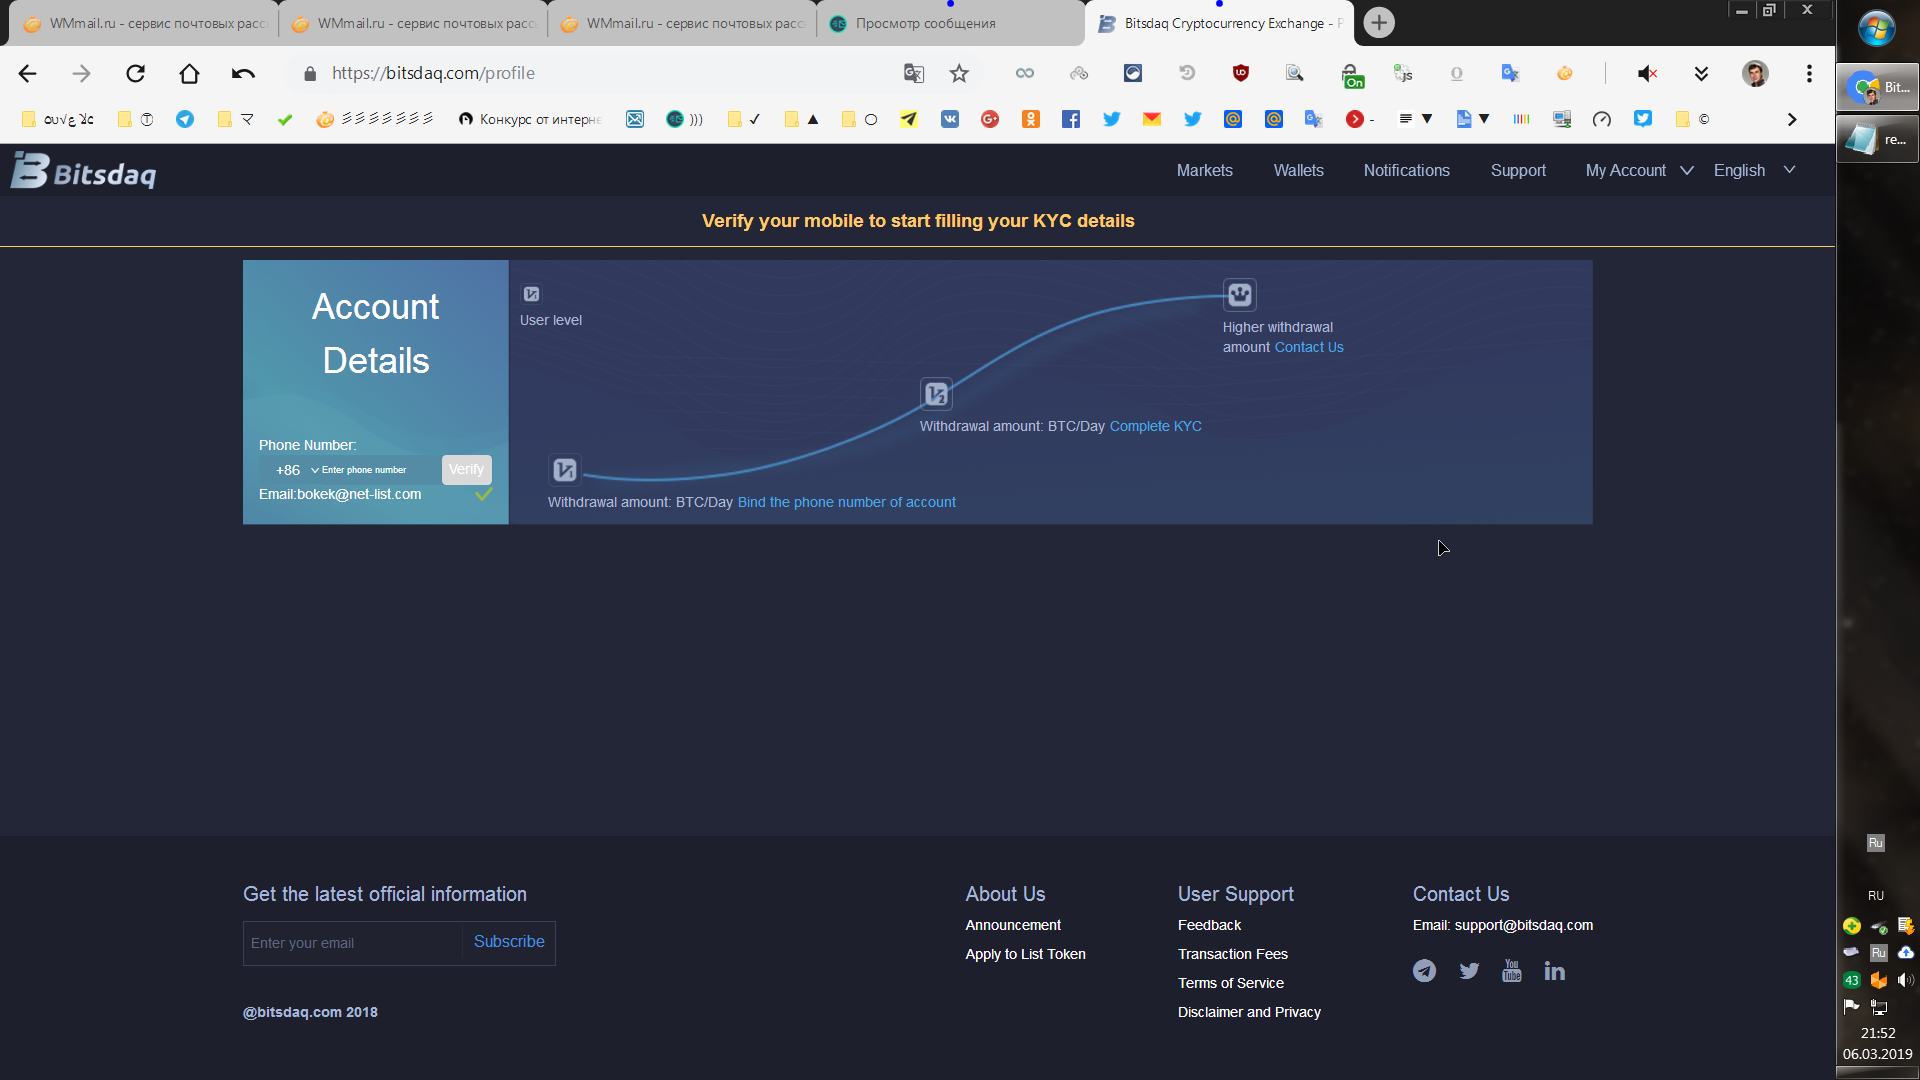Open the Конкурс от интернет bookmark

530,119
